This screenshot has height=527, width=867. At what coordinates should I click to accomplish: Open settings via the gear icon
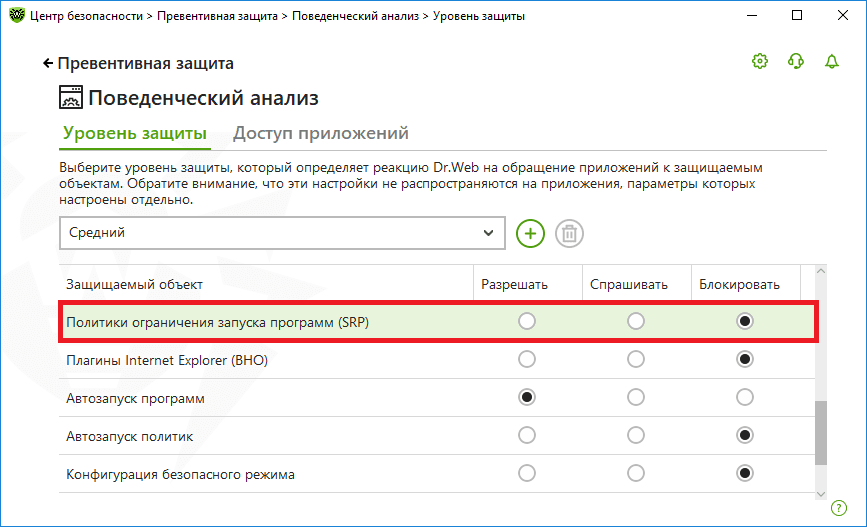tap(760, 61)
